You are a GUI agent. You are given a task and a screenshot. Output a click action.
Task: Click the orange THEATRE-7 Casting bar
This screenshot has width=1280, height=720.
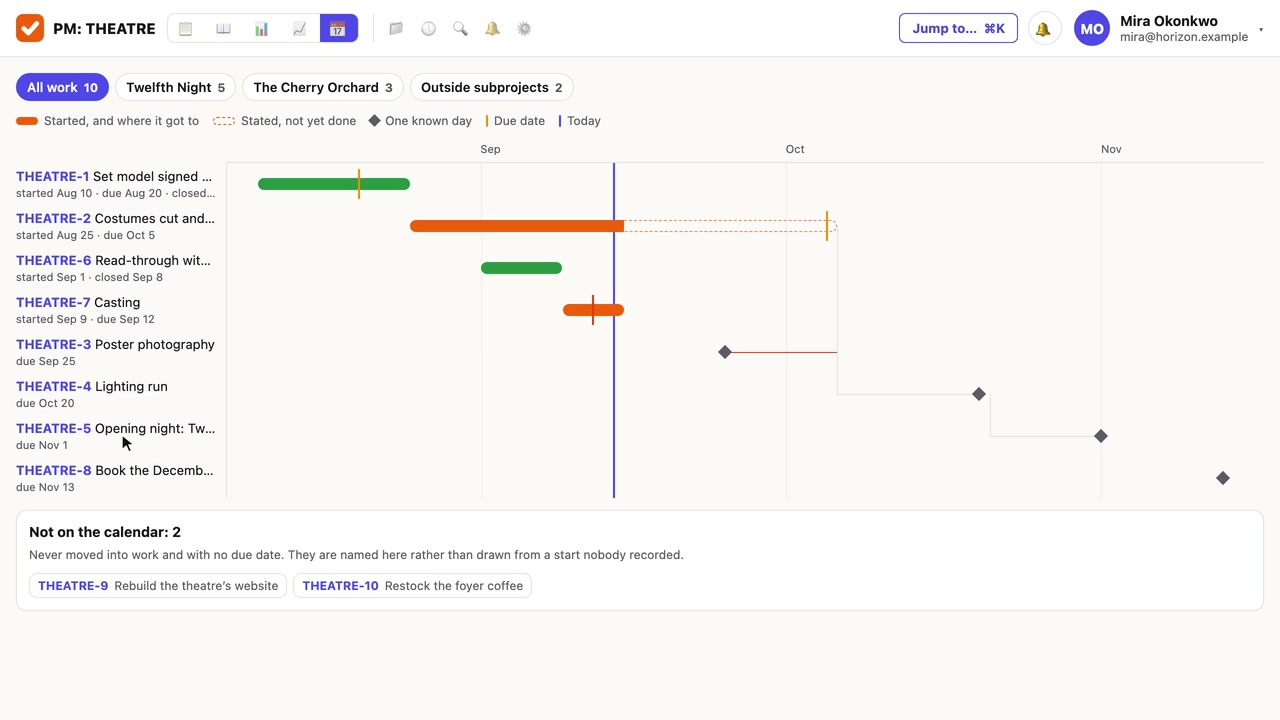point(593,310)
